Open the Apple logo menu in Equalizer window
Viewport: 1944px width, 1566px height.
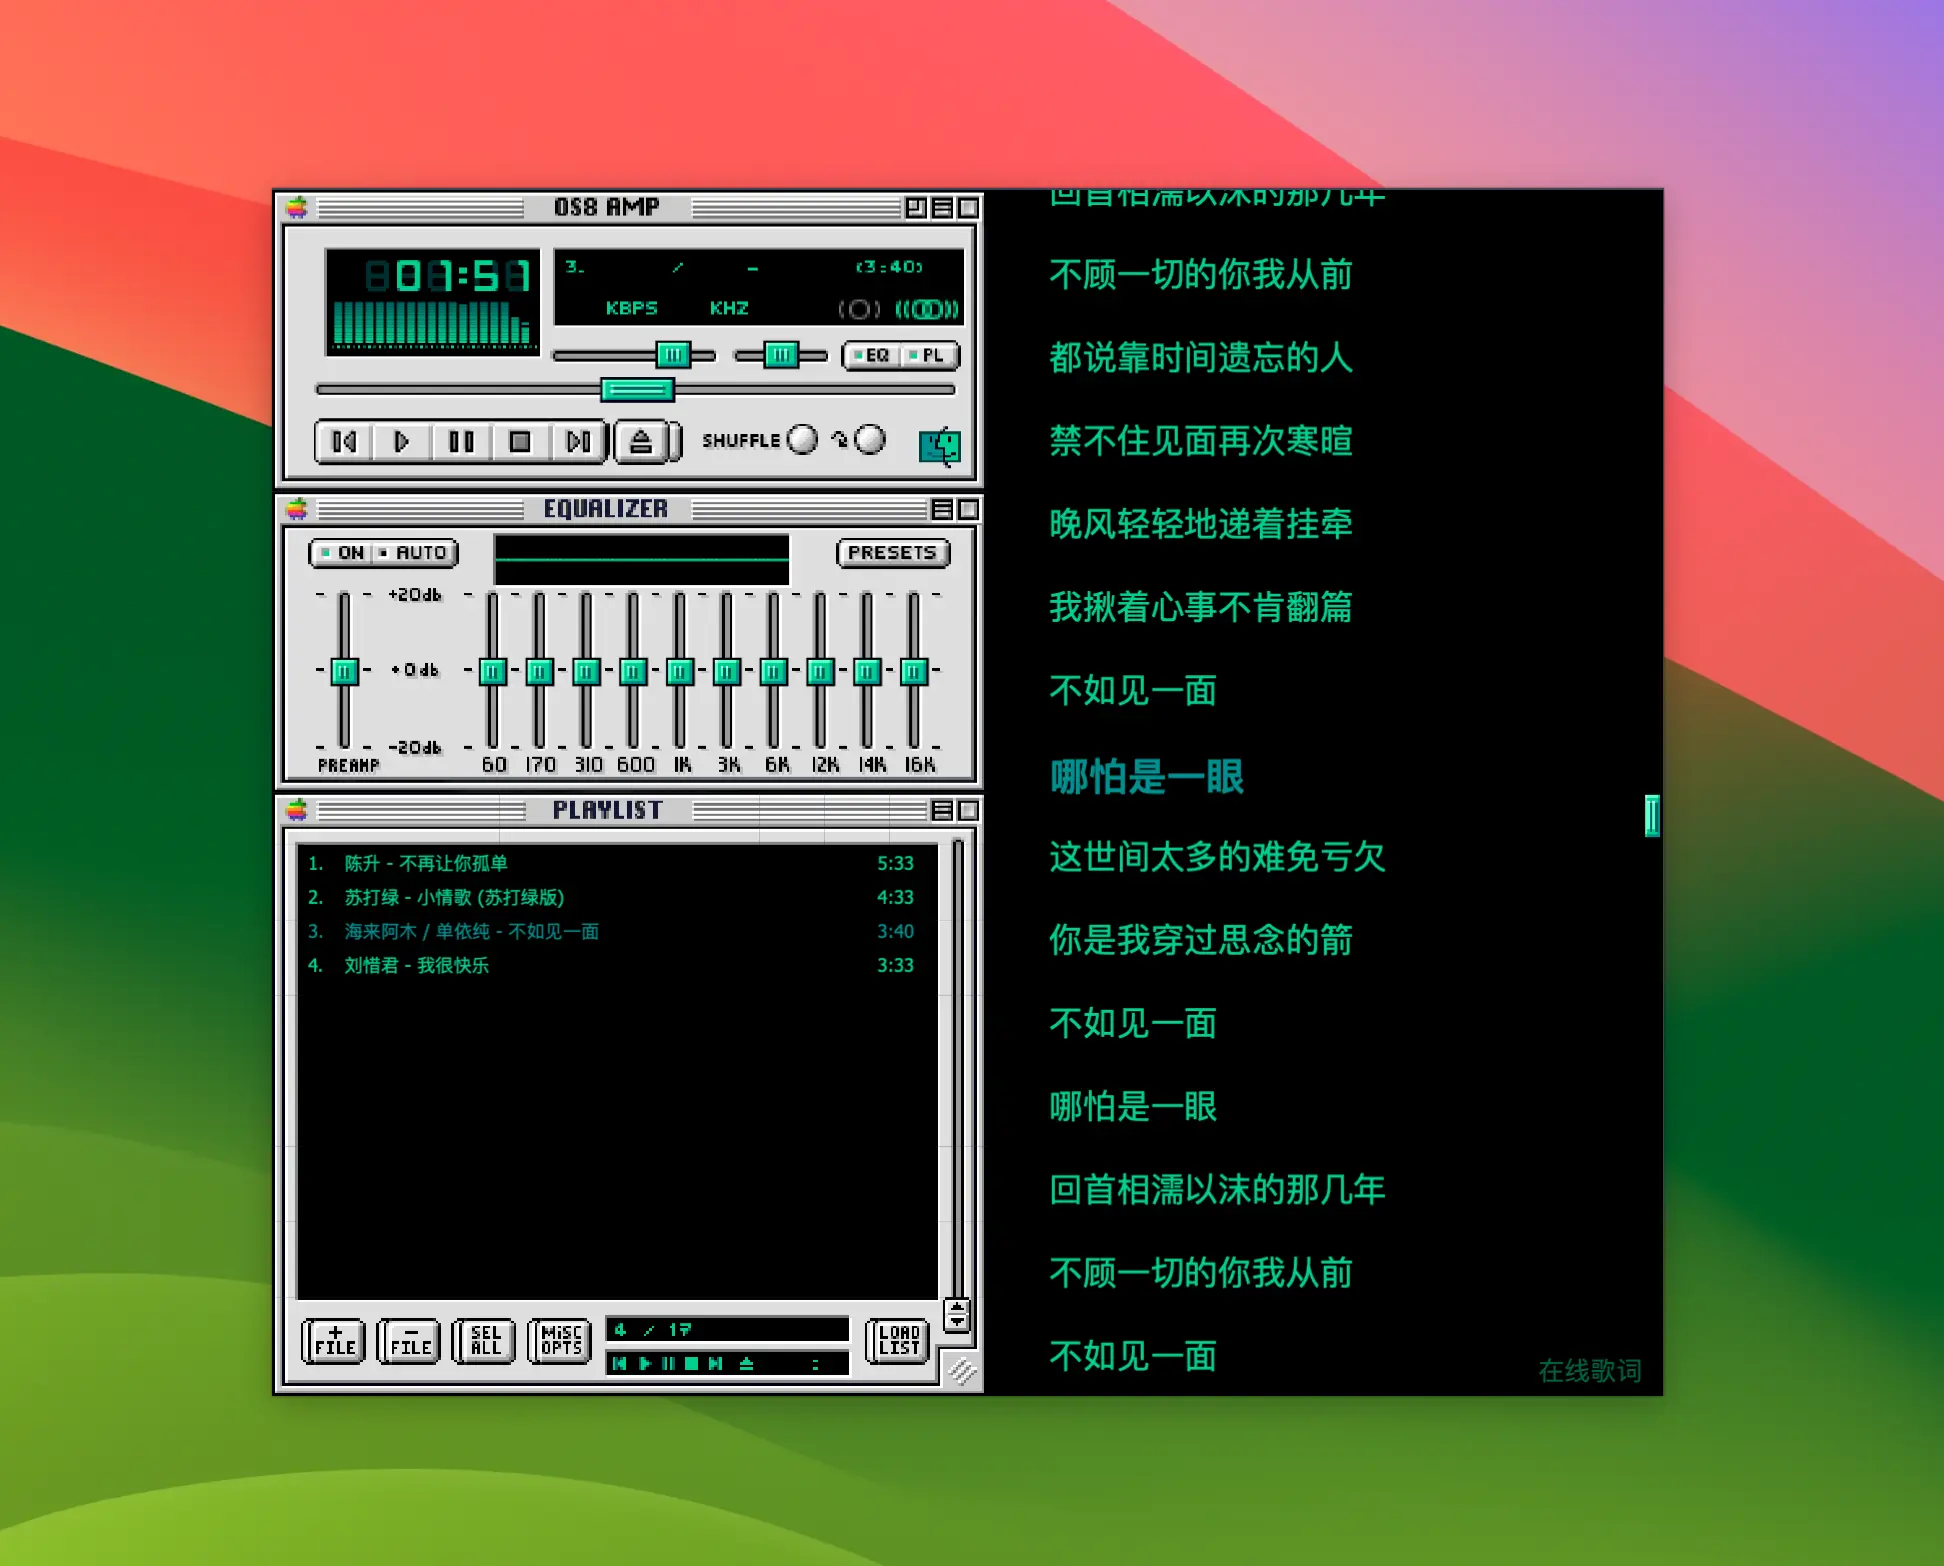(297, 509)
